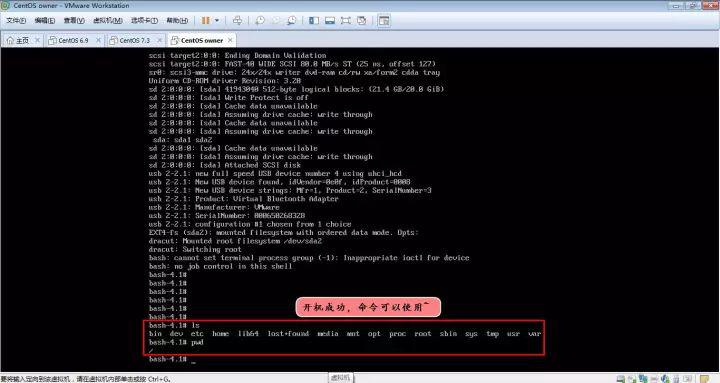Switch to the 主页 home tab
Viewport: 720px width, 383px height.
click(x=18, y=40)
